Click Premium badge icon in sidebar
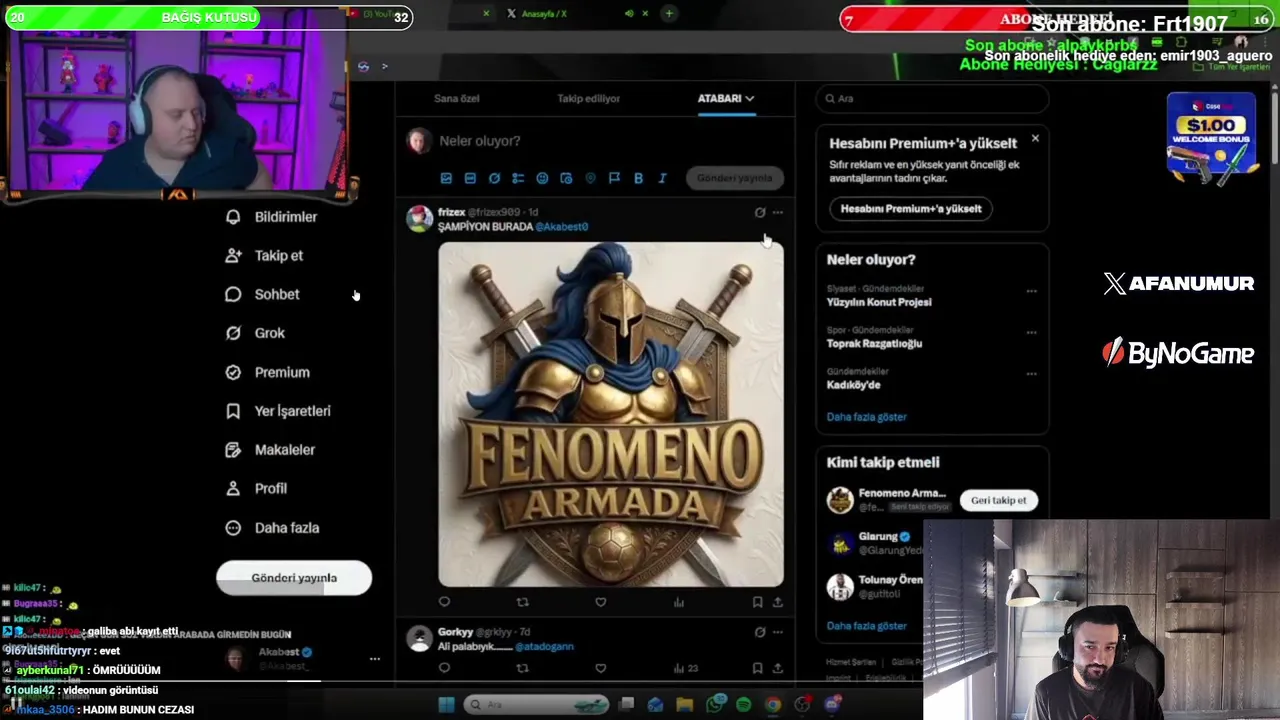The height and width of the screenshot is (720, 1280). coord(233,372)
